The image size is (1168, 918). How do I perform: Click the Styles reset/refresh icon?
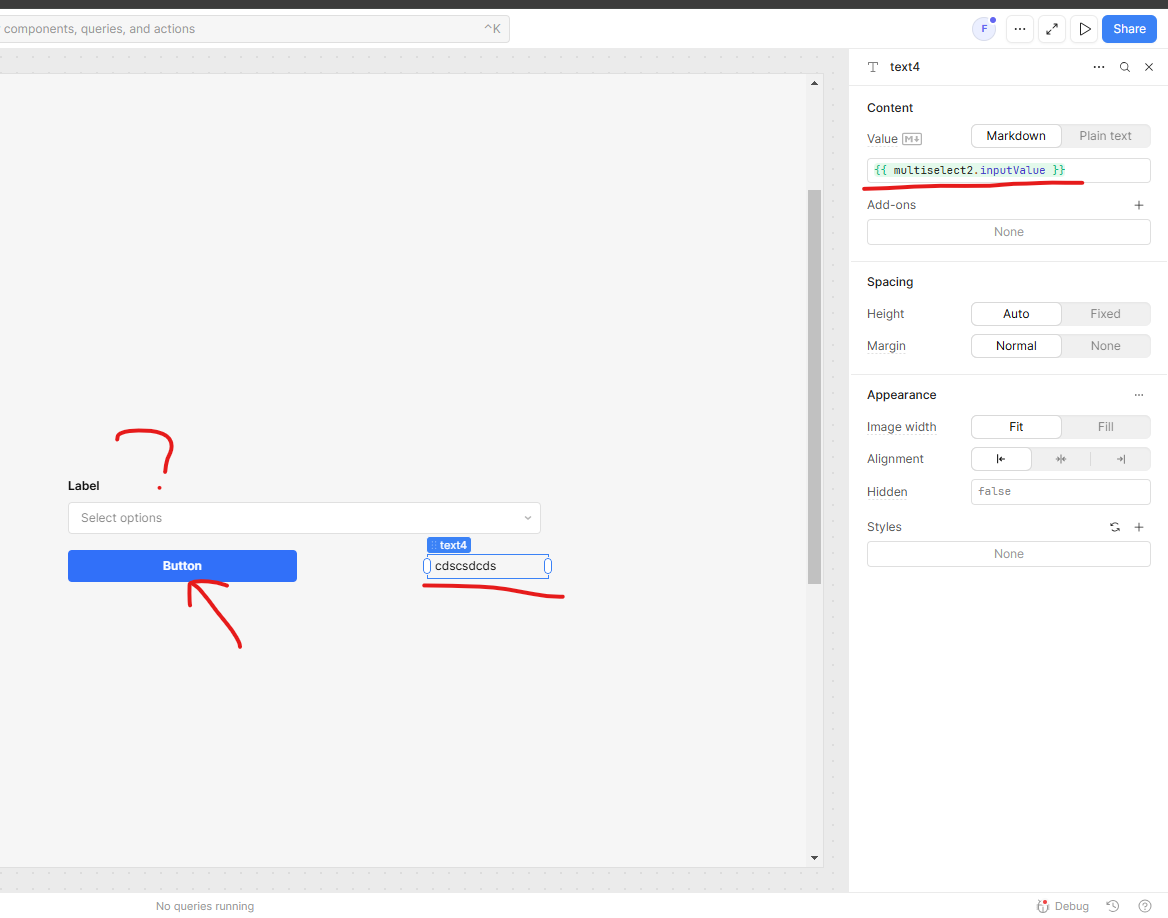[x=1115, y=527]
